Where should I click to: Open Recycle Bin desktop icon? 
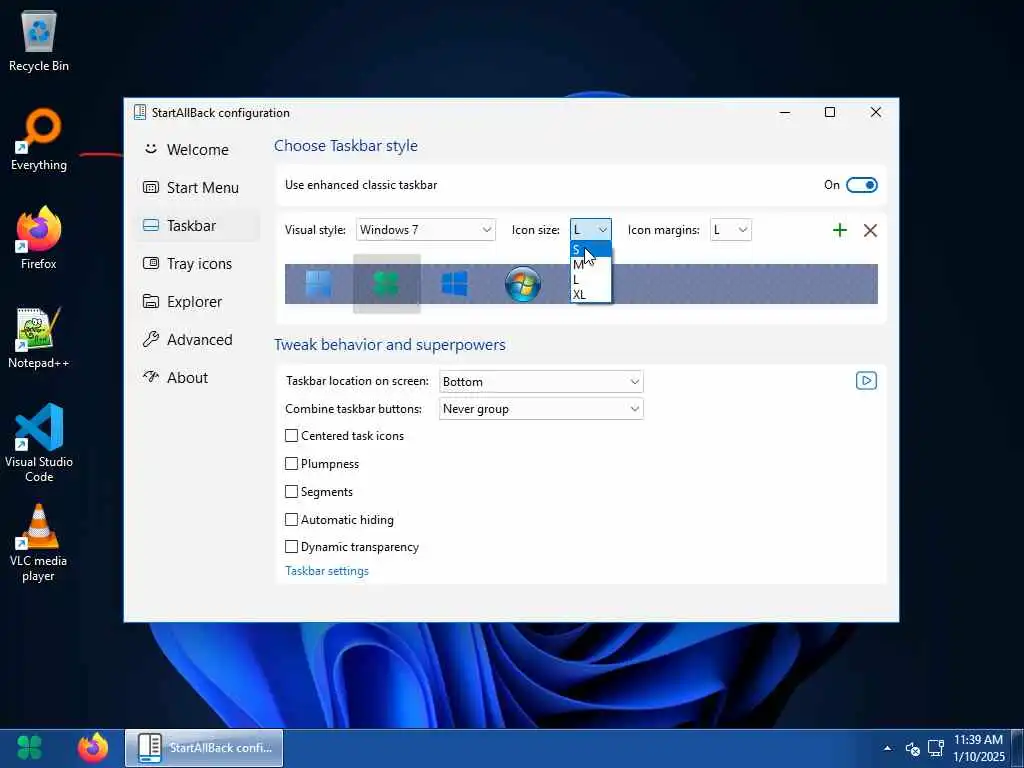[39, 40]
